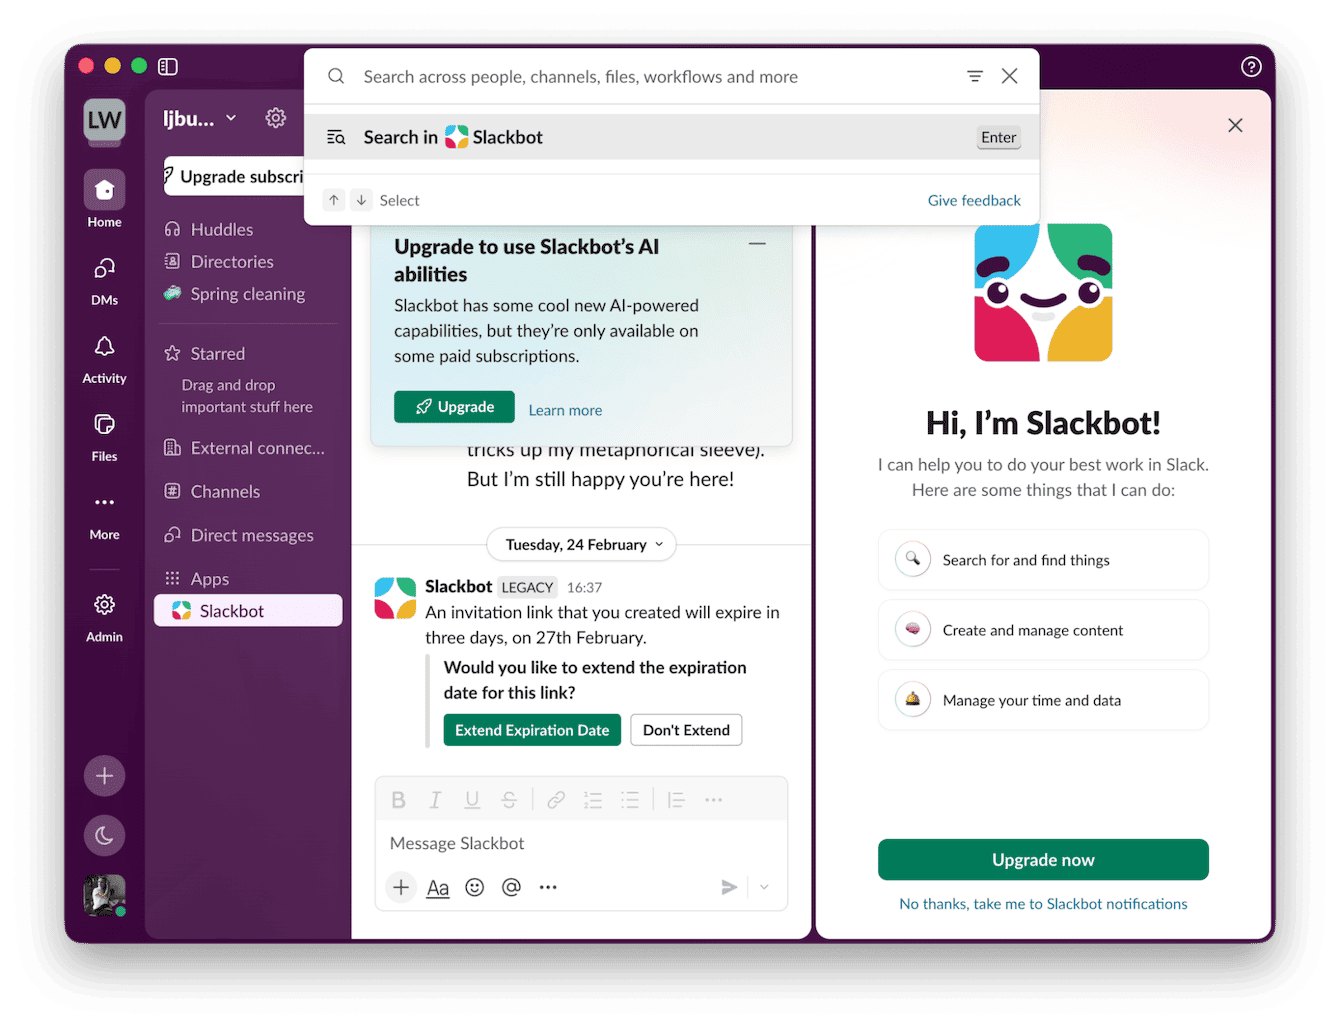Collapse the Upgrade AI abilities banner
Screen dimensions: 1340x1029
coord(757,244)
